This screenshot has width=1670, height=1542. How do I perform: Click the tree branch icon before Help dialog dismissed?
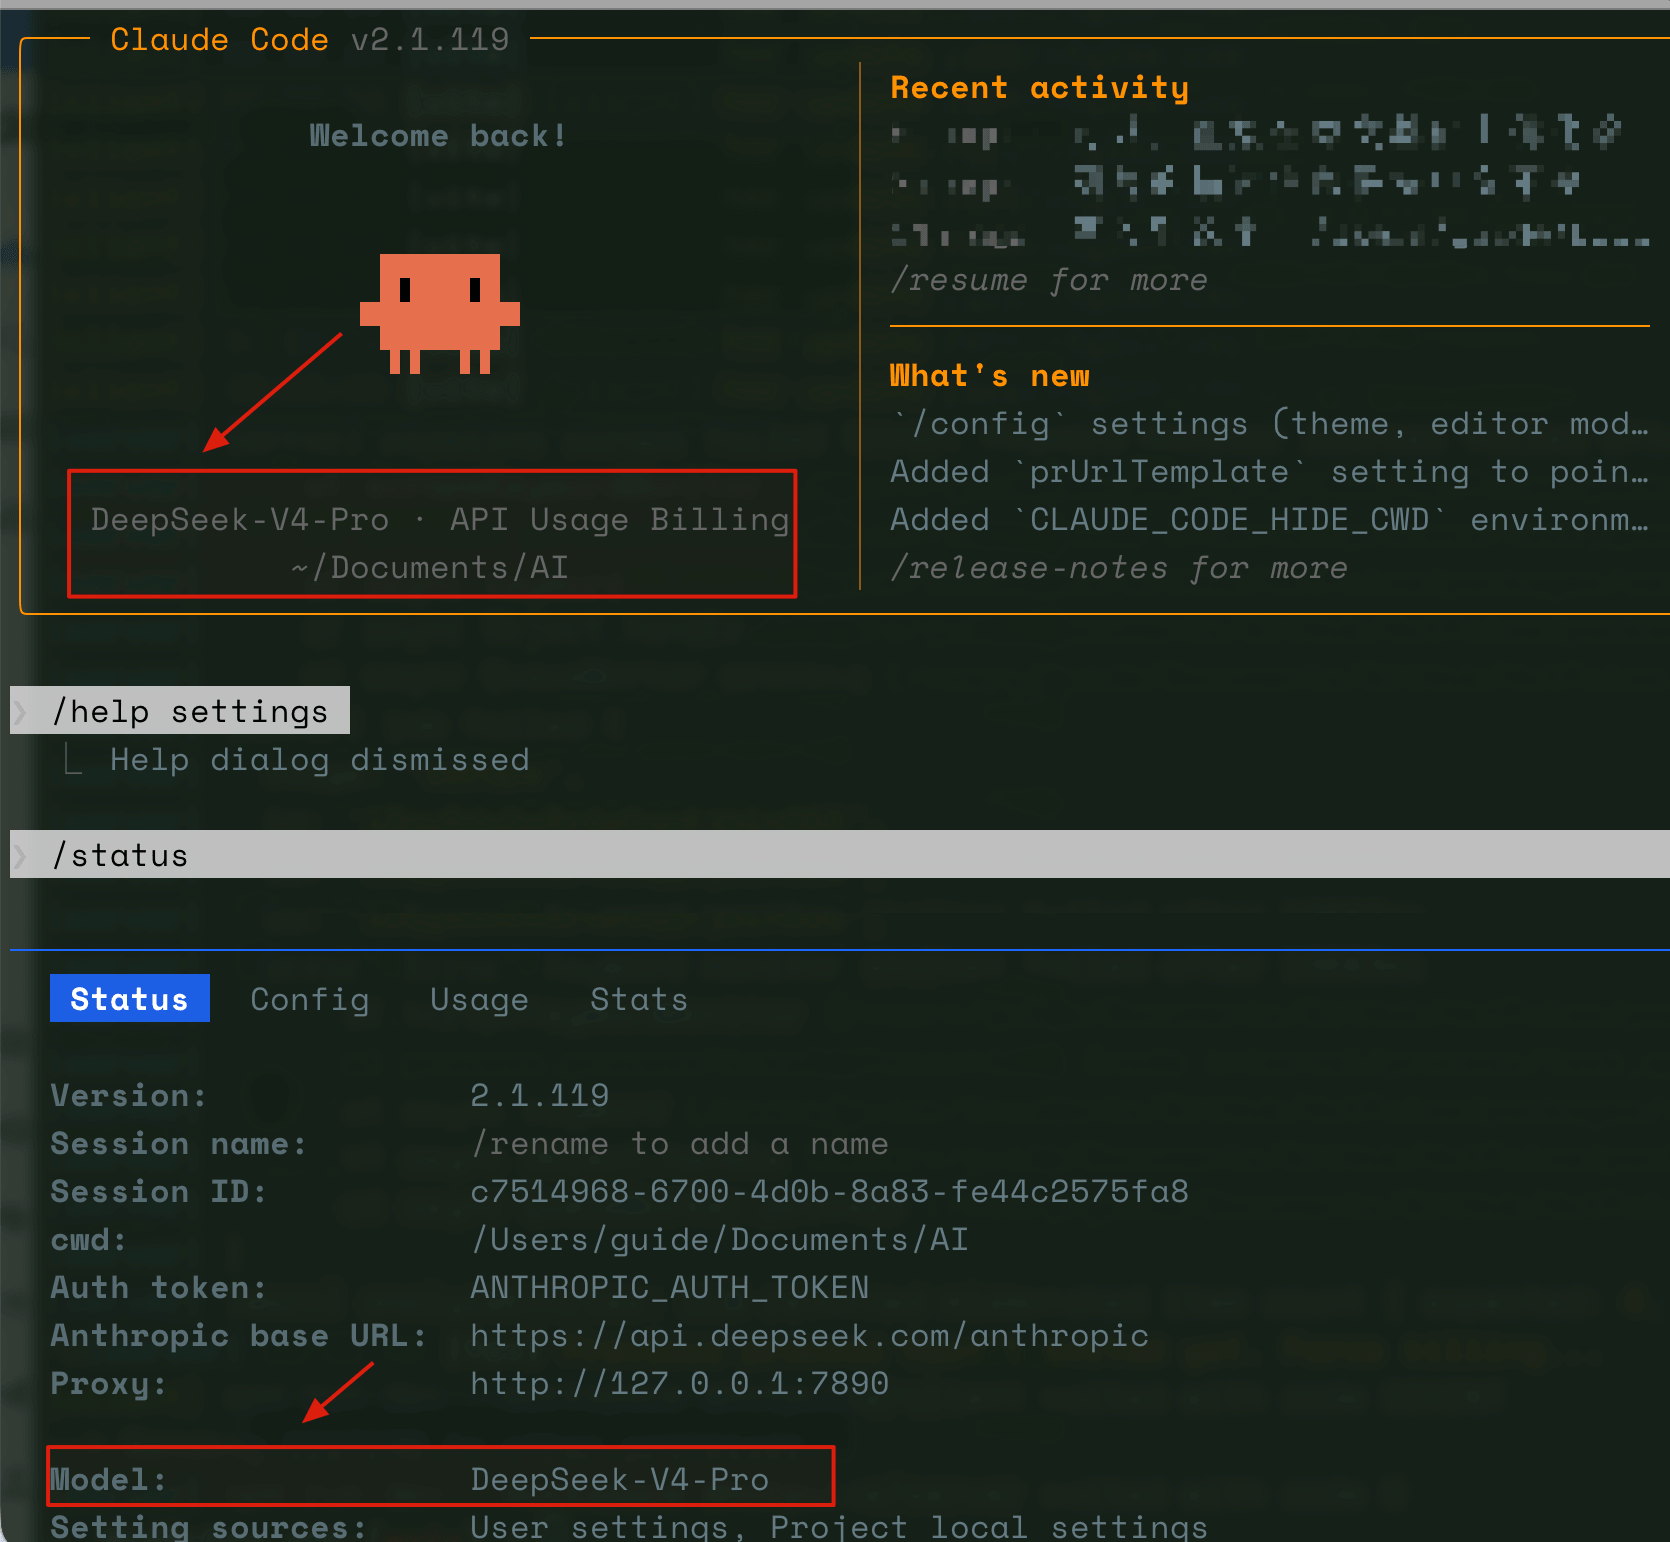coord(72,759)
